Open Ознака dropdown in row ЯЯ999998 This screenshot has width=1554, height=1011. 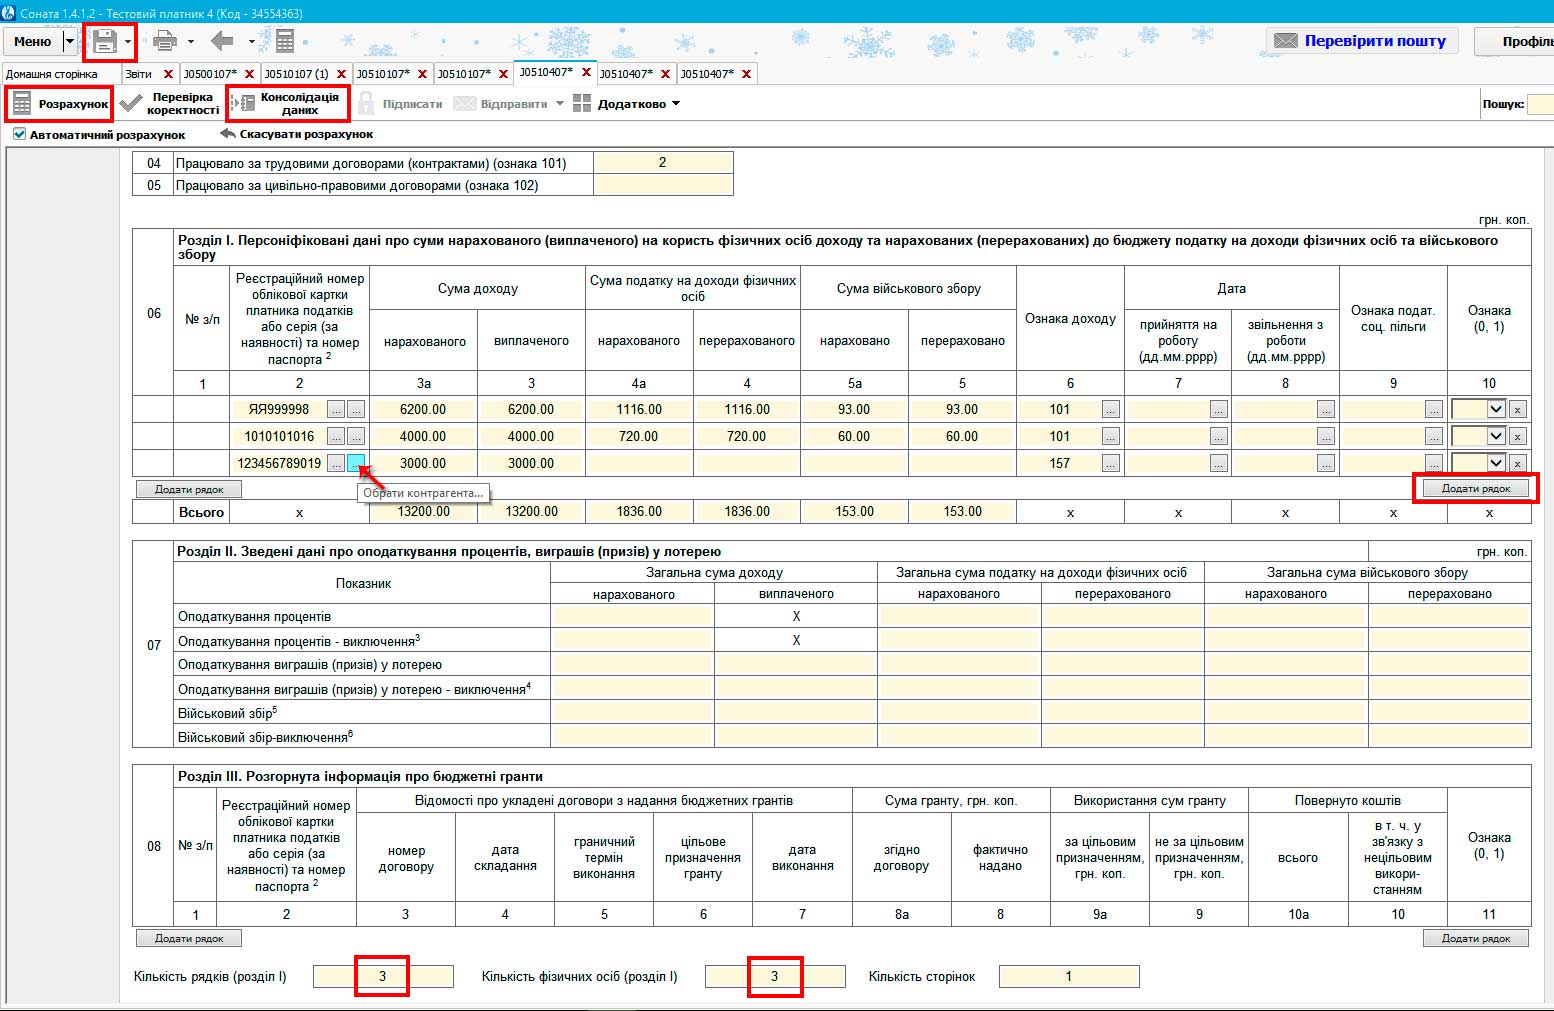point(1496,409)
